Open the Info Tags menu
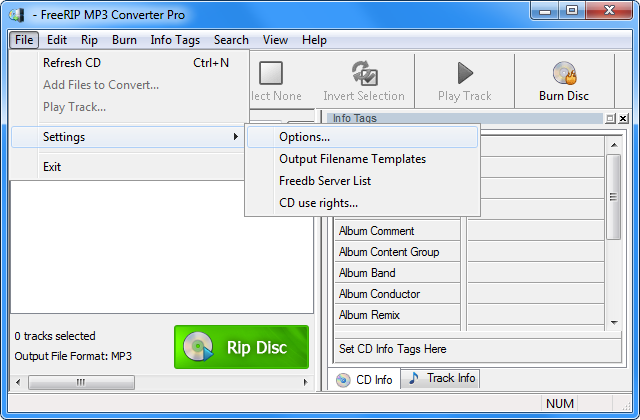The image size is (640, 420). click(175, 40)
